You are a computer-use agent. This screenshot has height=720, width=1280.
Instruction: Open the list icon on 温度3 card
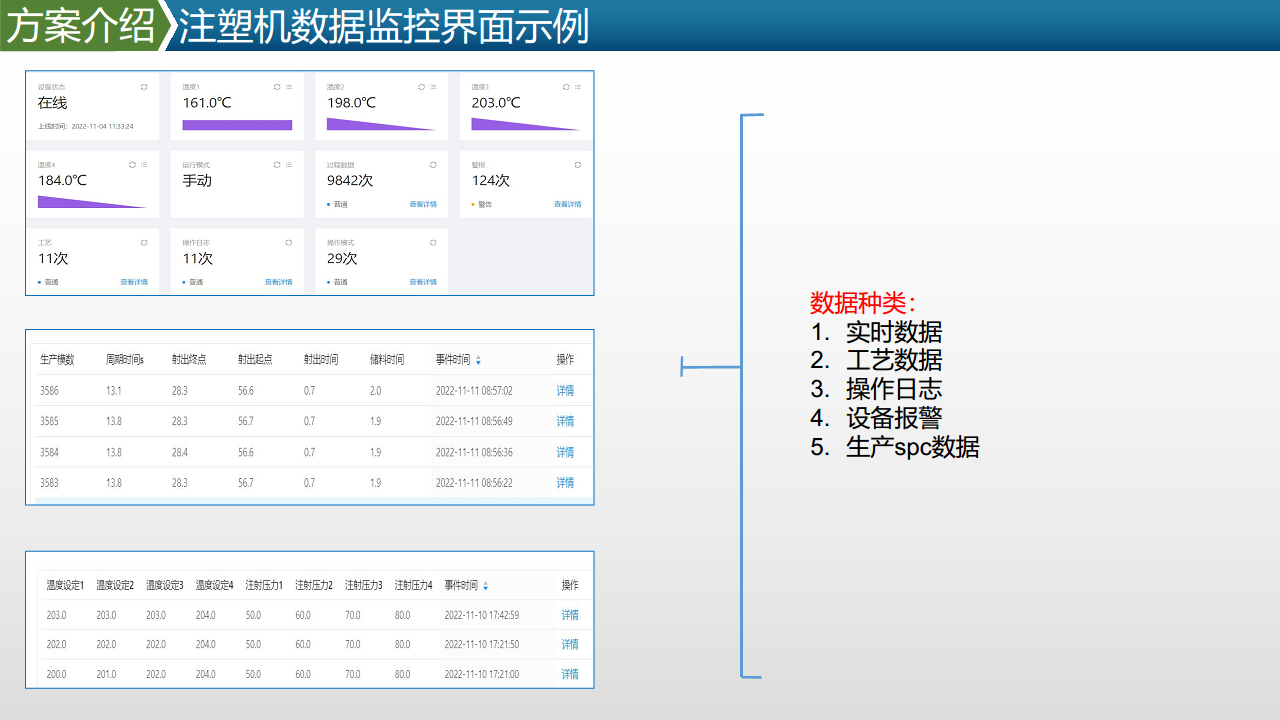(578, 87)
